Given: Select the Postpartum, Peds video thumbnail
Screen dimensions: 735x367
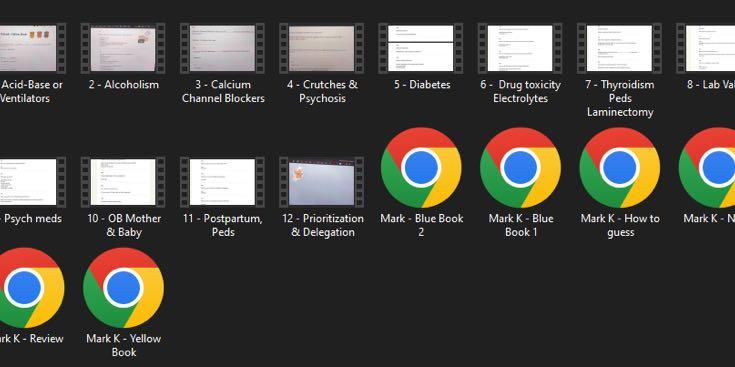Looking at the screenshot, I should (x=223, y=182).
